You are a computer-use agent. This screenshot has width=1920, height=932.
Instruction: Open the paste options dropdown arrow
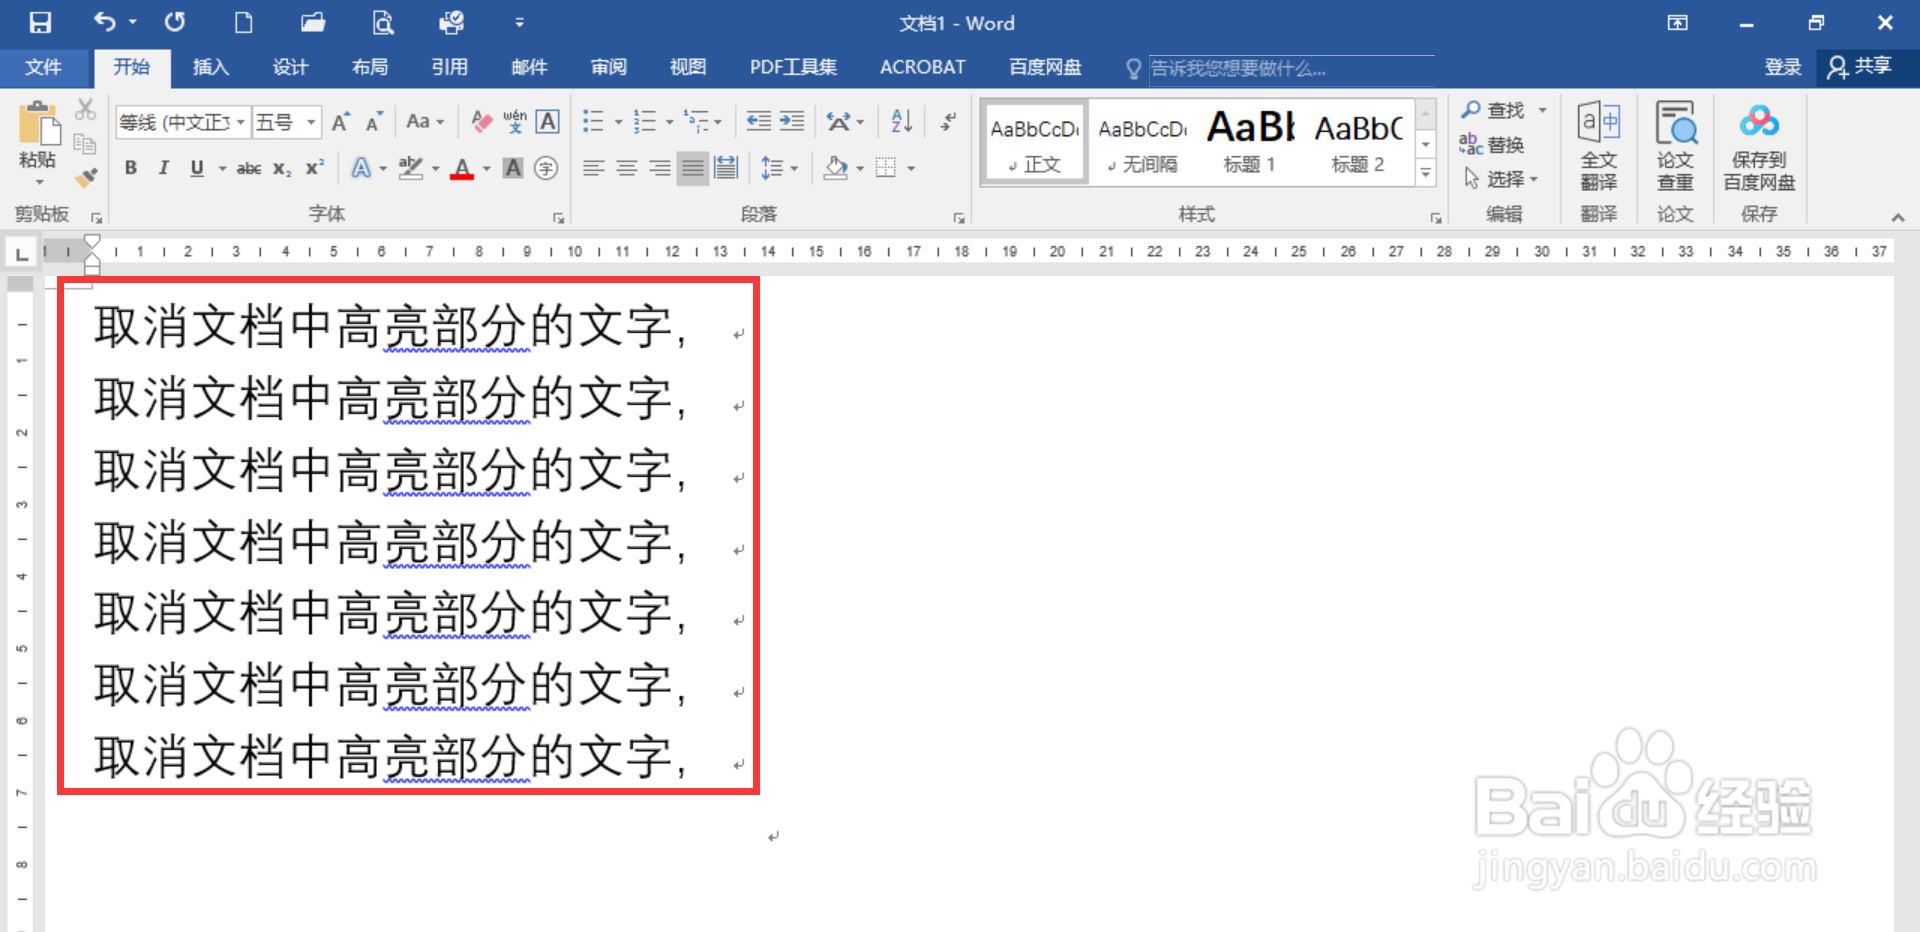point(39,182)
